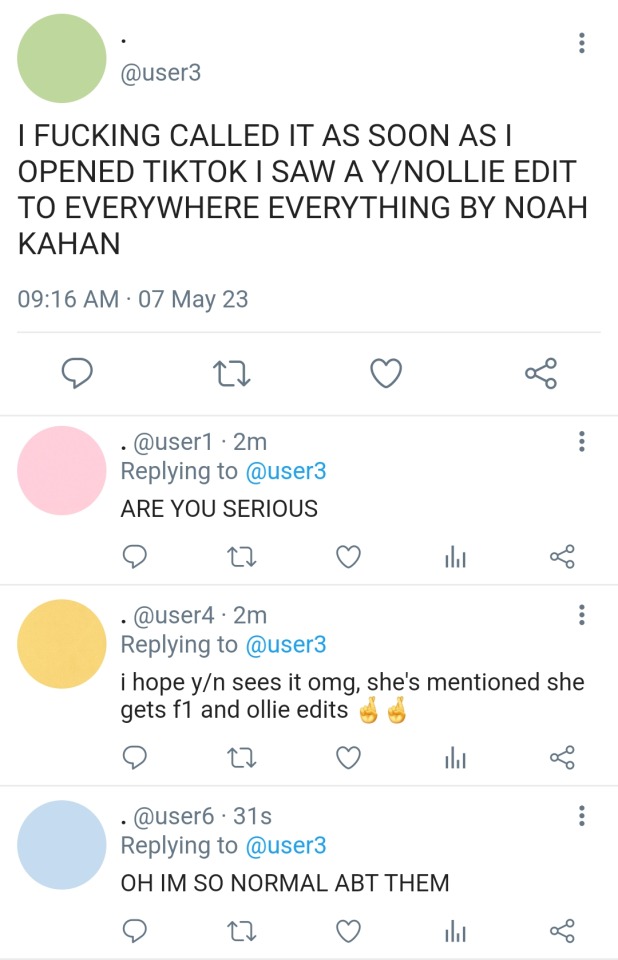Click @user3 mention in user6's reply
Screen dimensions: 618x960
(x=286, y=845)
